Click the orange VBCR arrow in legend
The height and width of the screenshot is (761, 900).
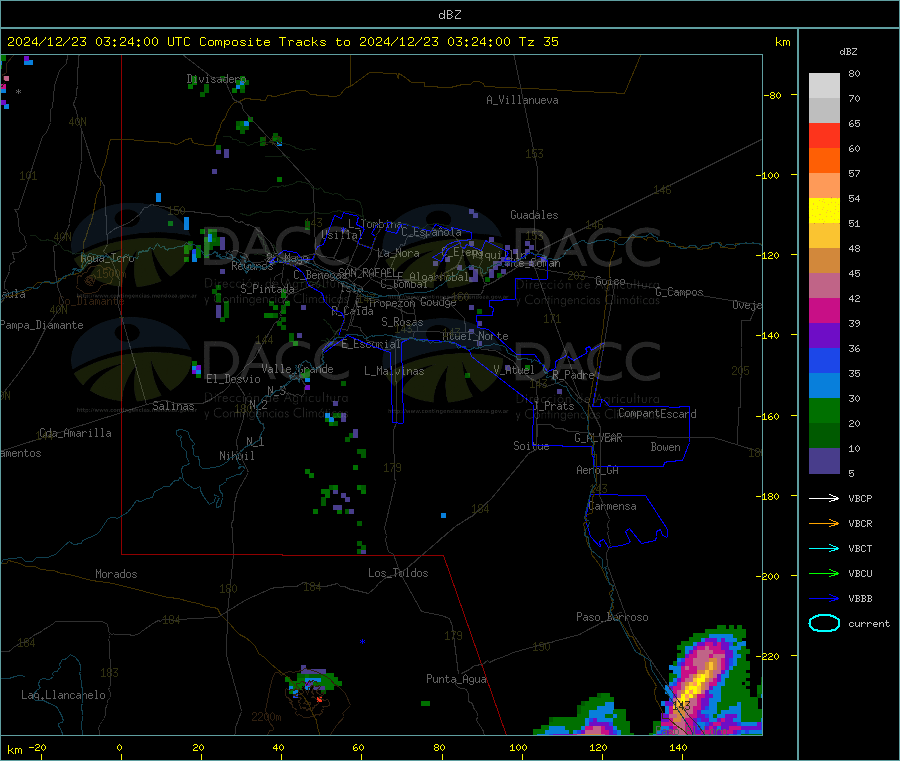coord(824,523)
